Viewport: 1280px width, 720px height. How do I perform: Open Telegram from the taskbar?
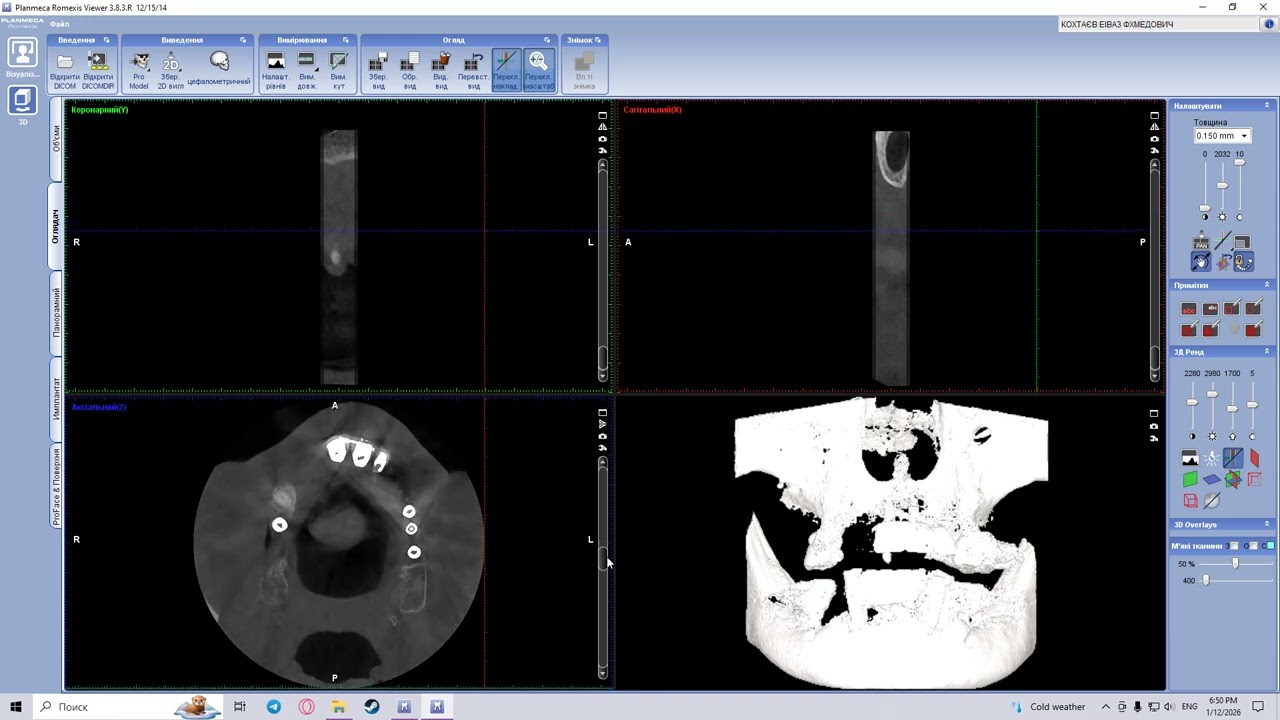pos(274,707)
